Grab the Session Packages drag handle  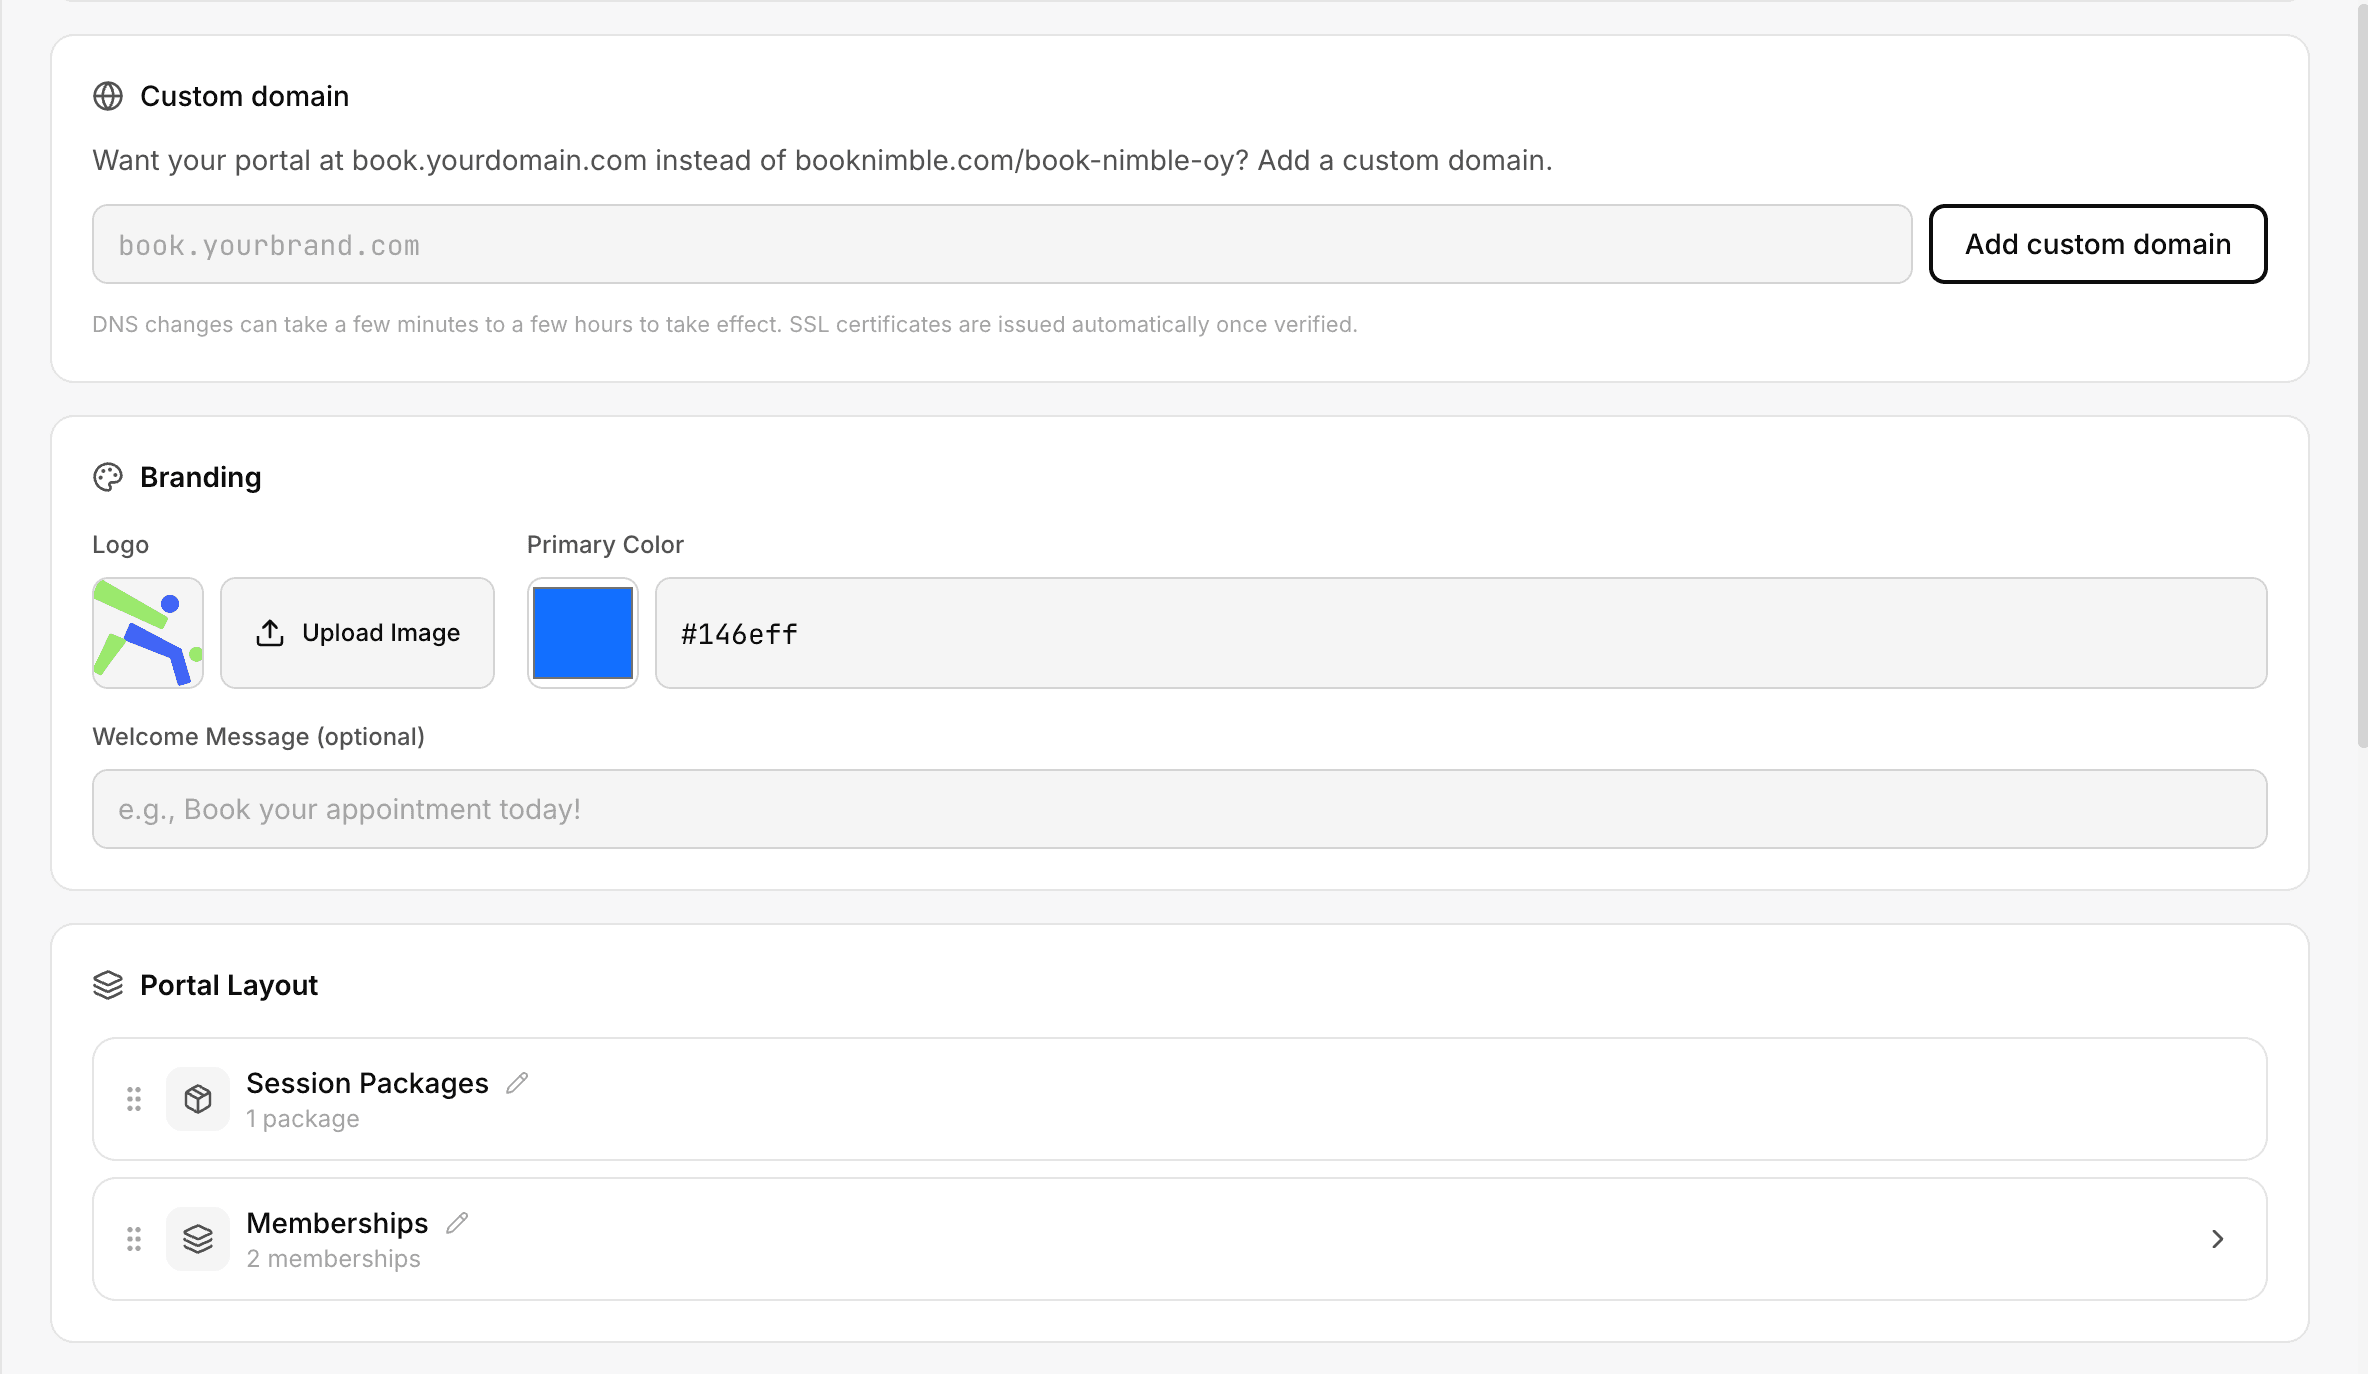(134, 1099)
